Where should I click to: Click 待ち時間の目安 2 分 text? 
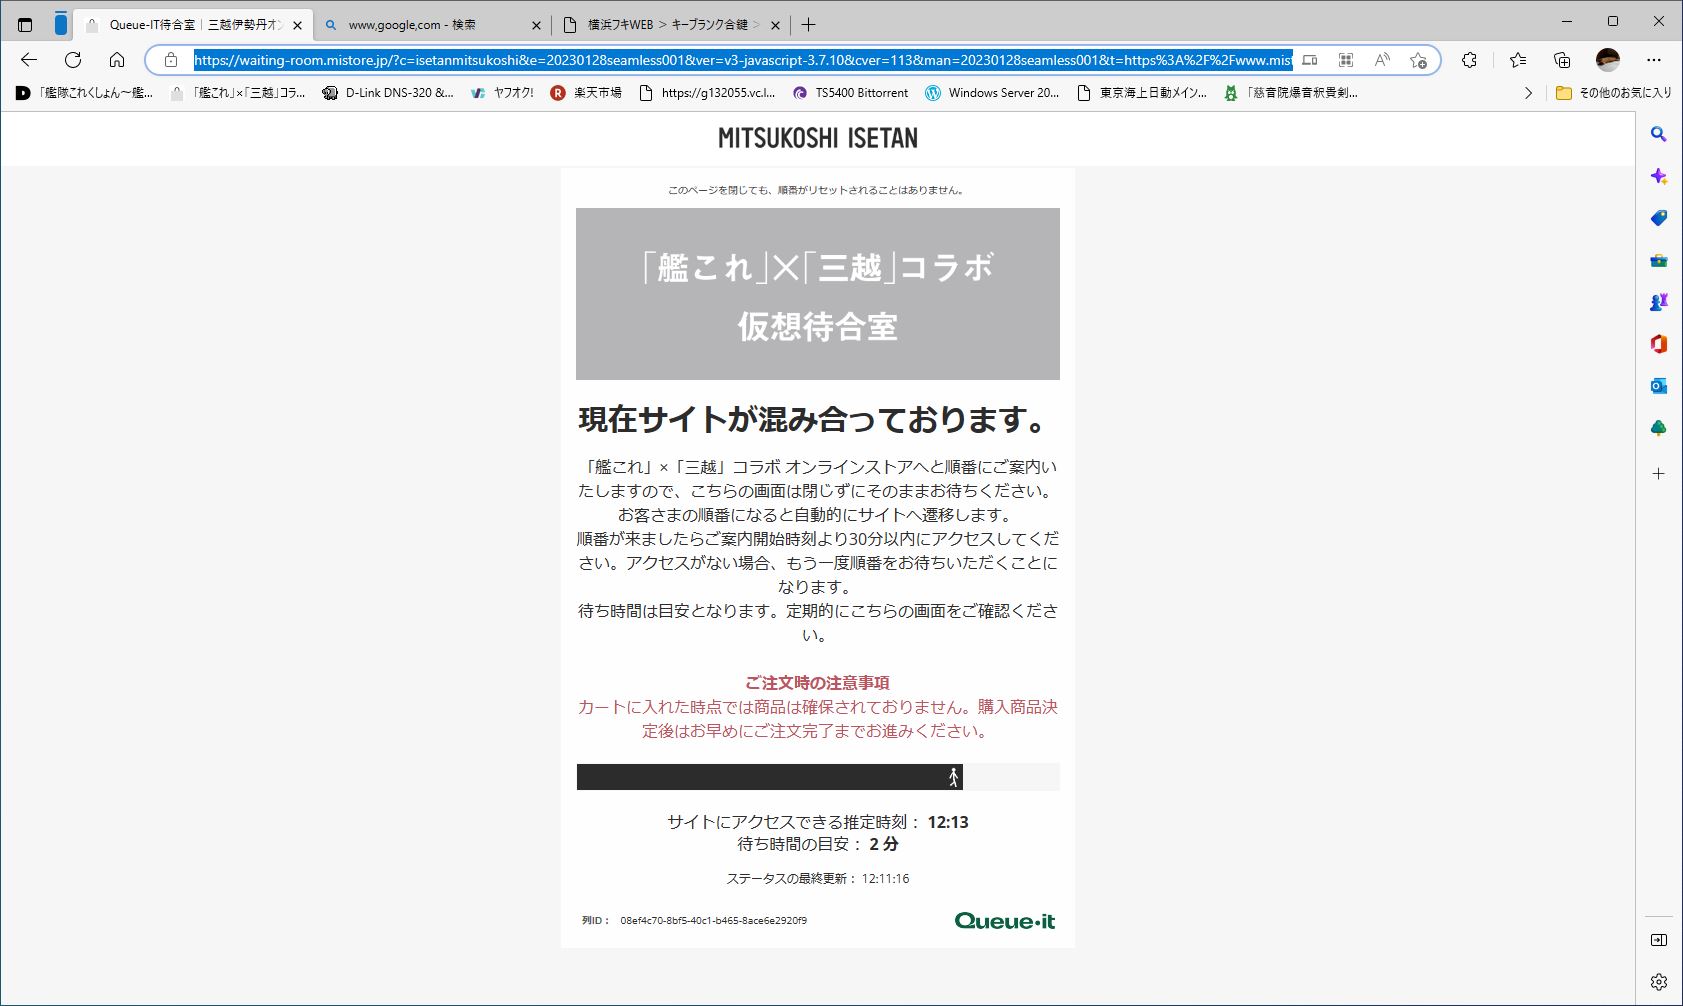click(x=818, y=844)
